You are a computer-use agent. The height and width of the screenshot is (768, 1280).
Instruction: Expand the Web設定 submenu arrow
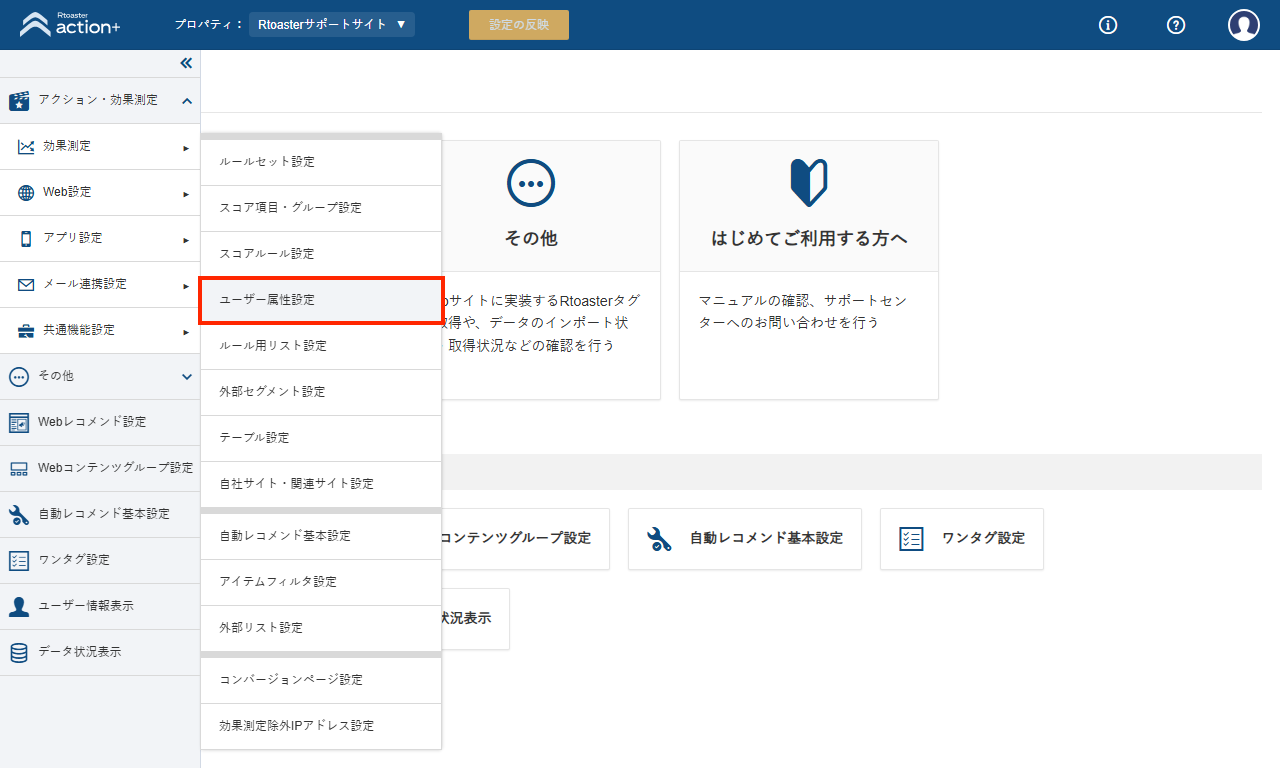tap(186, 194)
